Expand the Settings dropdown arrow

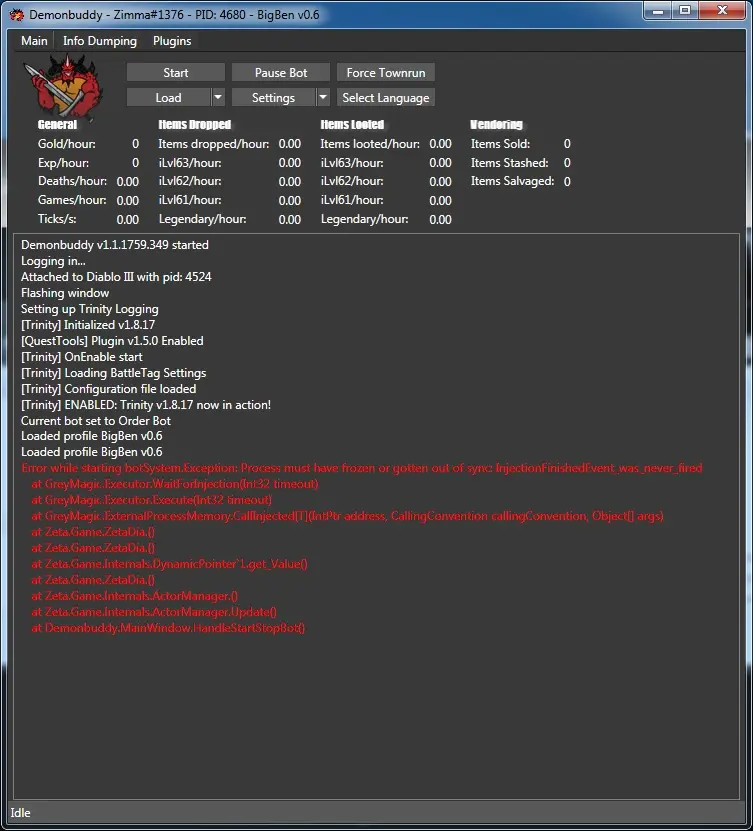pyautogui.click(x=323, y=98)
